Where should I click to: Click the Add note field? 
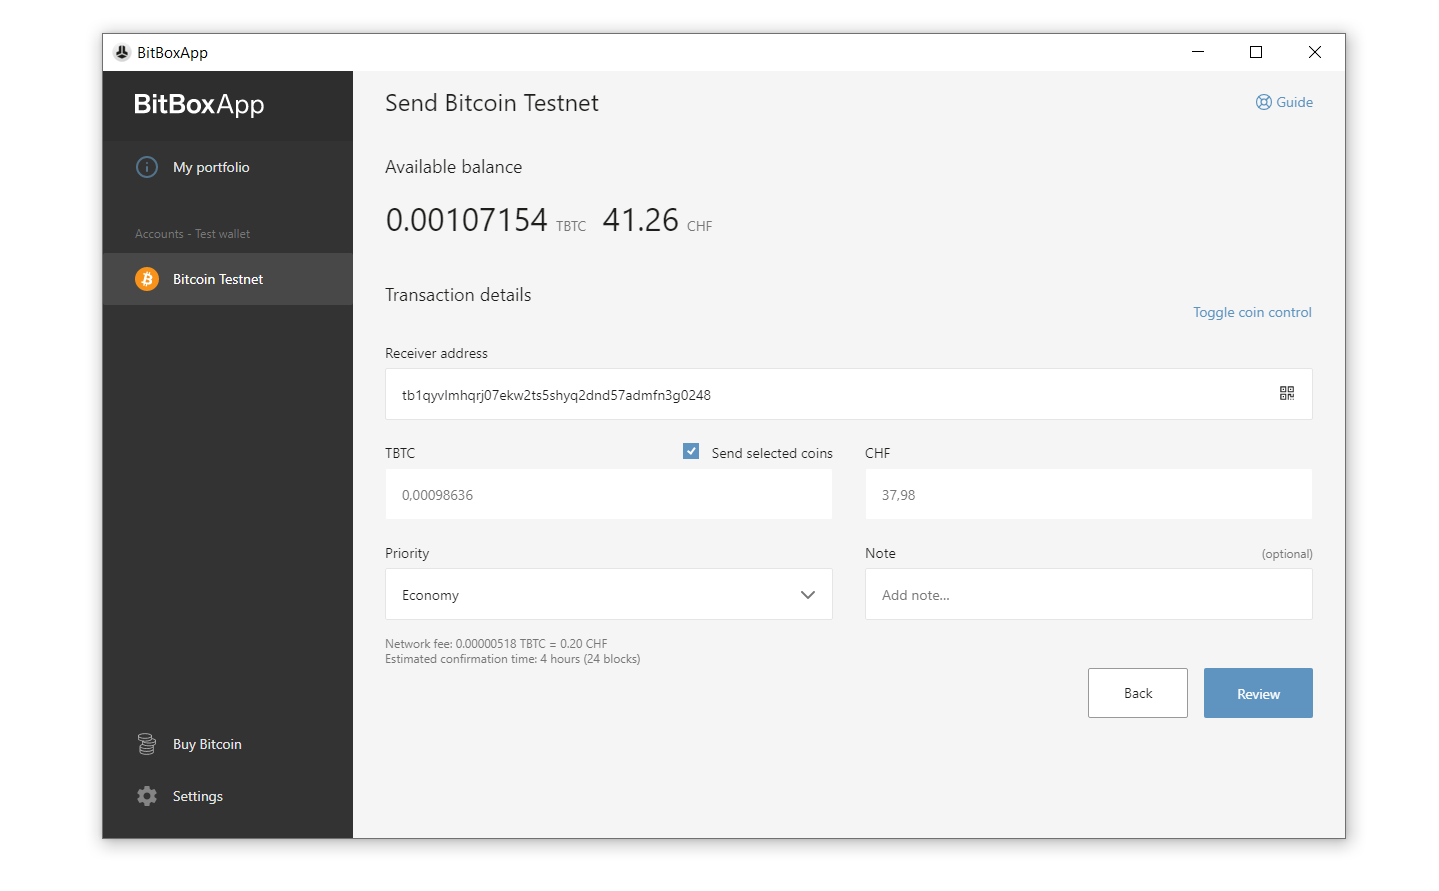pyautogui.click(x=1089, y=594)
